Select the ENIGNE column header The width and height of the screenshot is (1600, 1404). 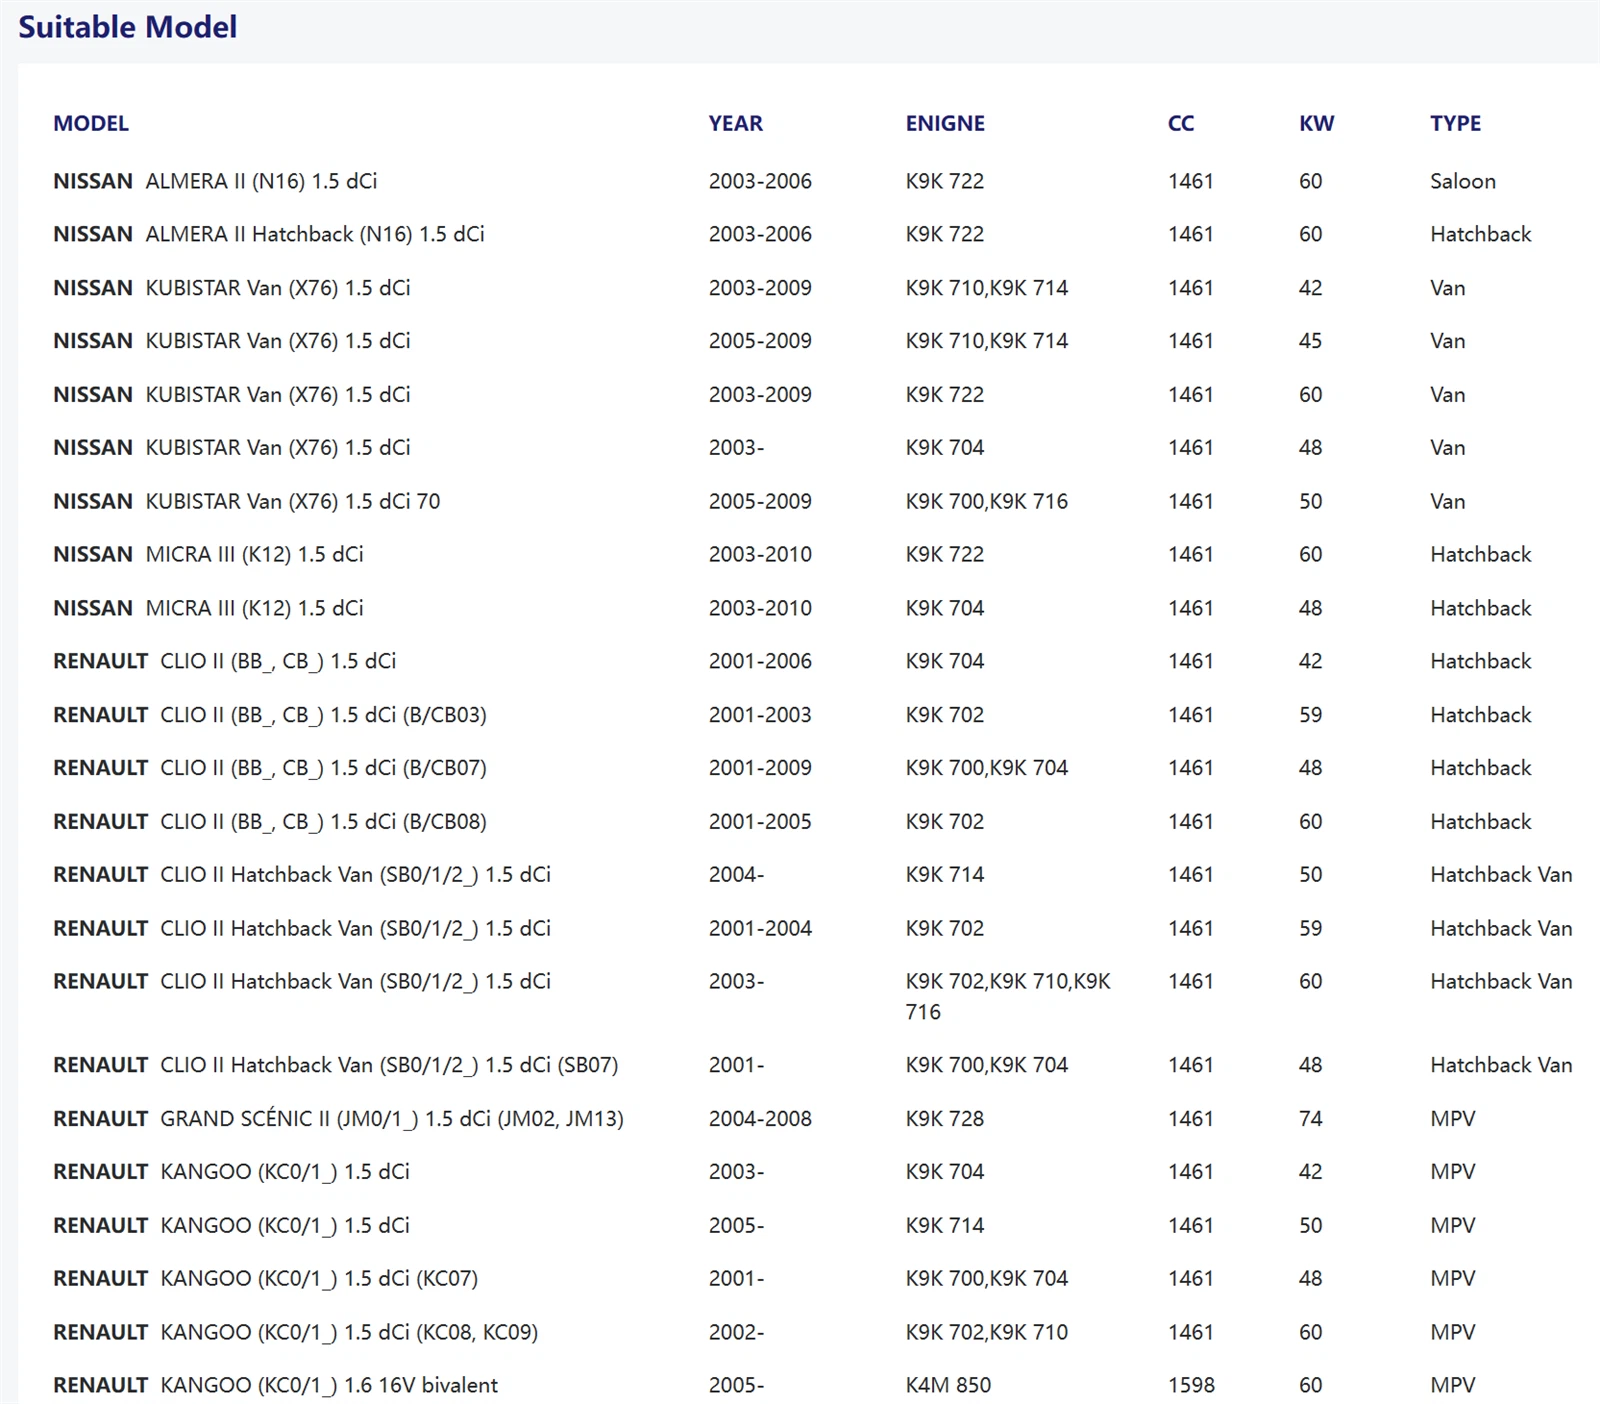tap(945, 124)
